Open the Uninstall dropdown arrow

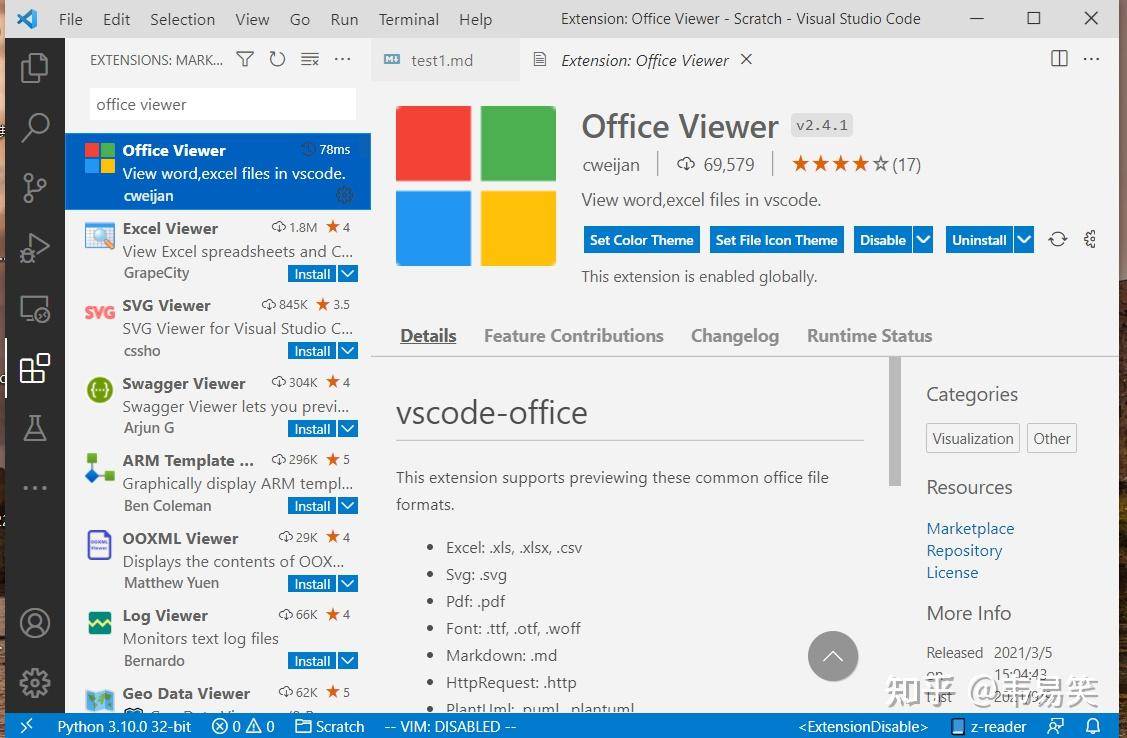tap(1024, 239)
